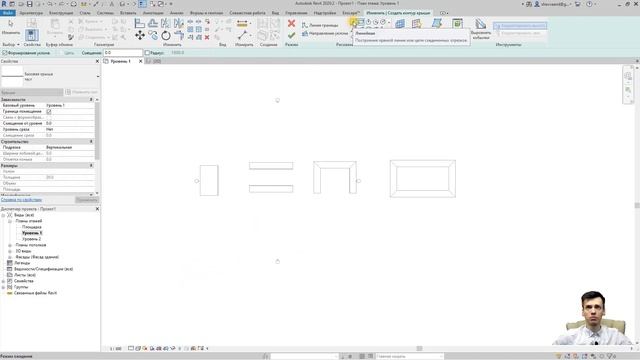Expand the 3D Views tree node

(x=10, y=251)
